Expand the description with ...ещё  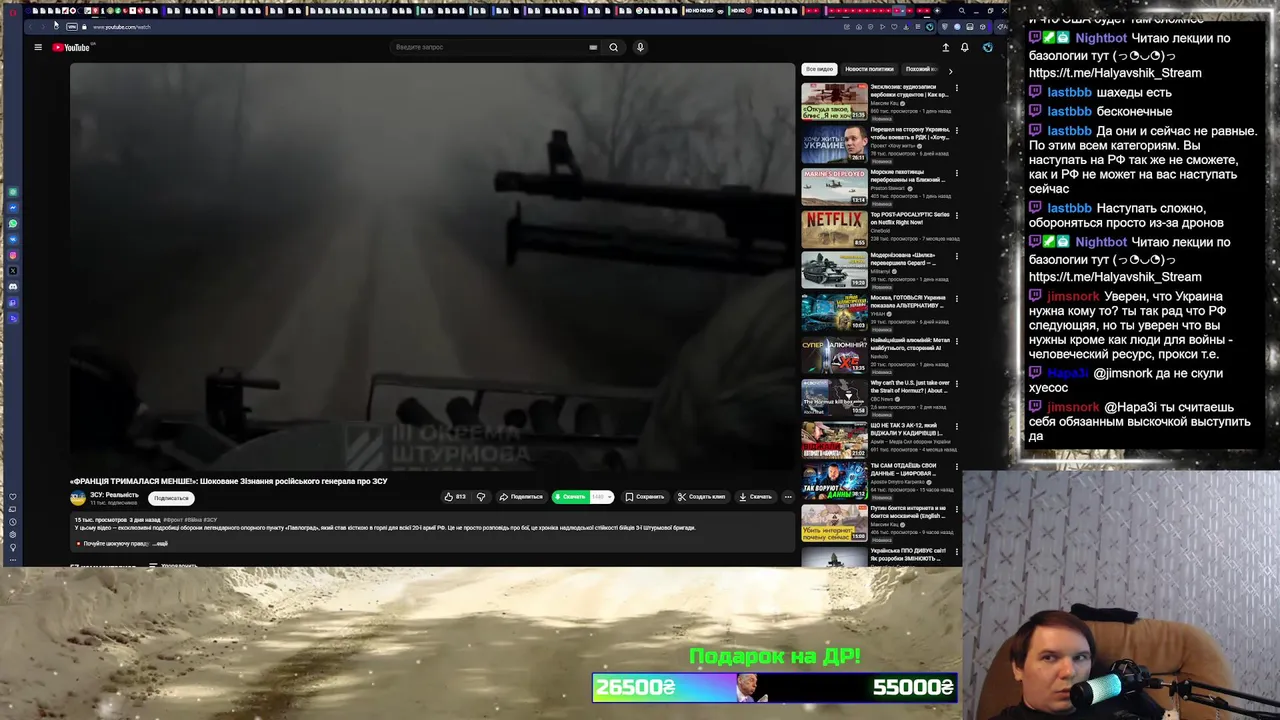(160, 544)
